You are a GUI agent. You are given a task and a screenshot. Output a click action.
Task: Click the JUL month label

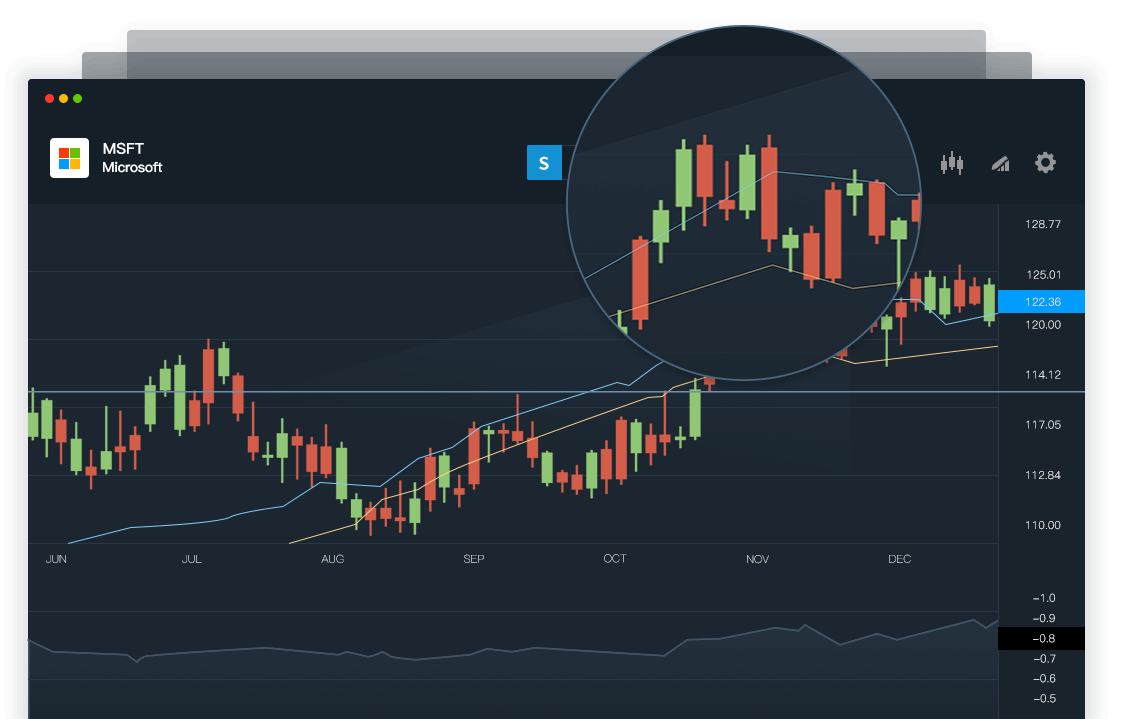(192, 559)
